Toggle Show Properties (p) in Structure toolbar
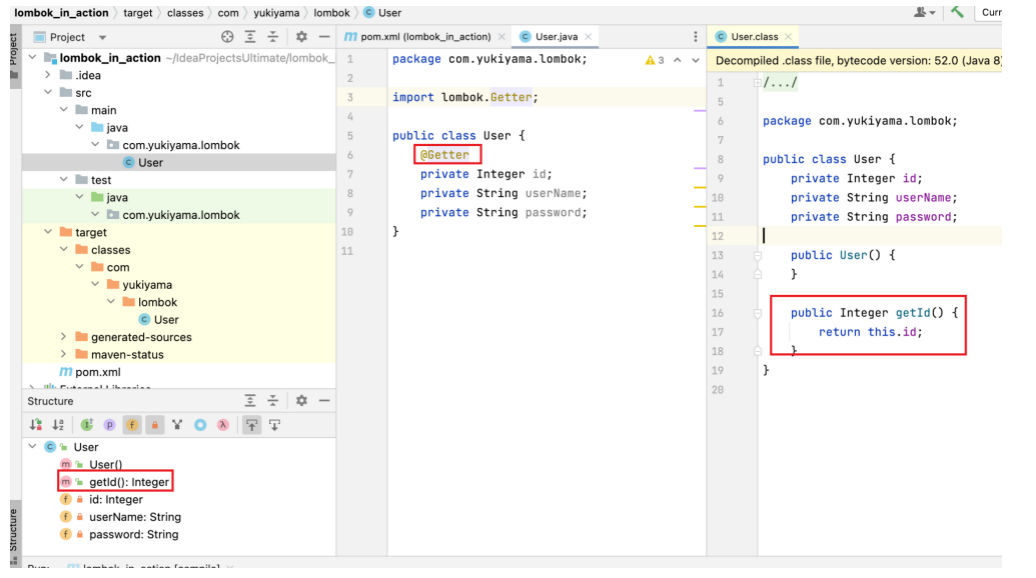Image resolution: width=1036 pixels, height=578 pixels. coord(109,425)
